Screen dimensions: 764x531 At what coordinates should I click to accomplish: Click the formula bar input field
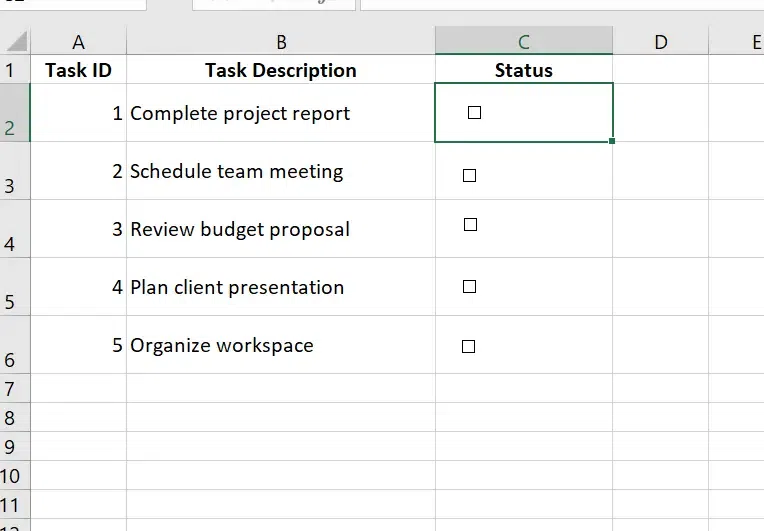pos(560,4)
